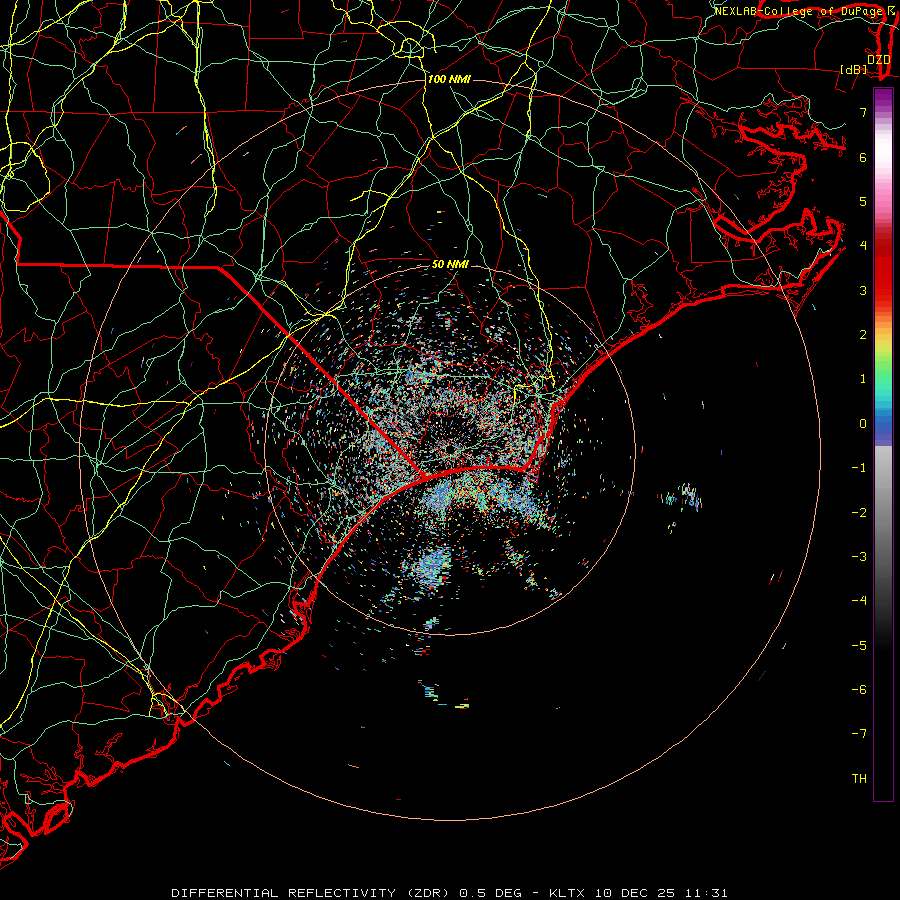Click the "KLTX 10 DEC 25 11:31" timestamp text
Viewport: 900px width, 900px height.
click(x=638, y=893)
